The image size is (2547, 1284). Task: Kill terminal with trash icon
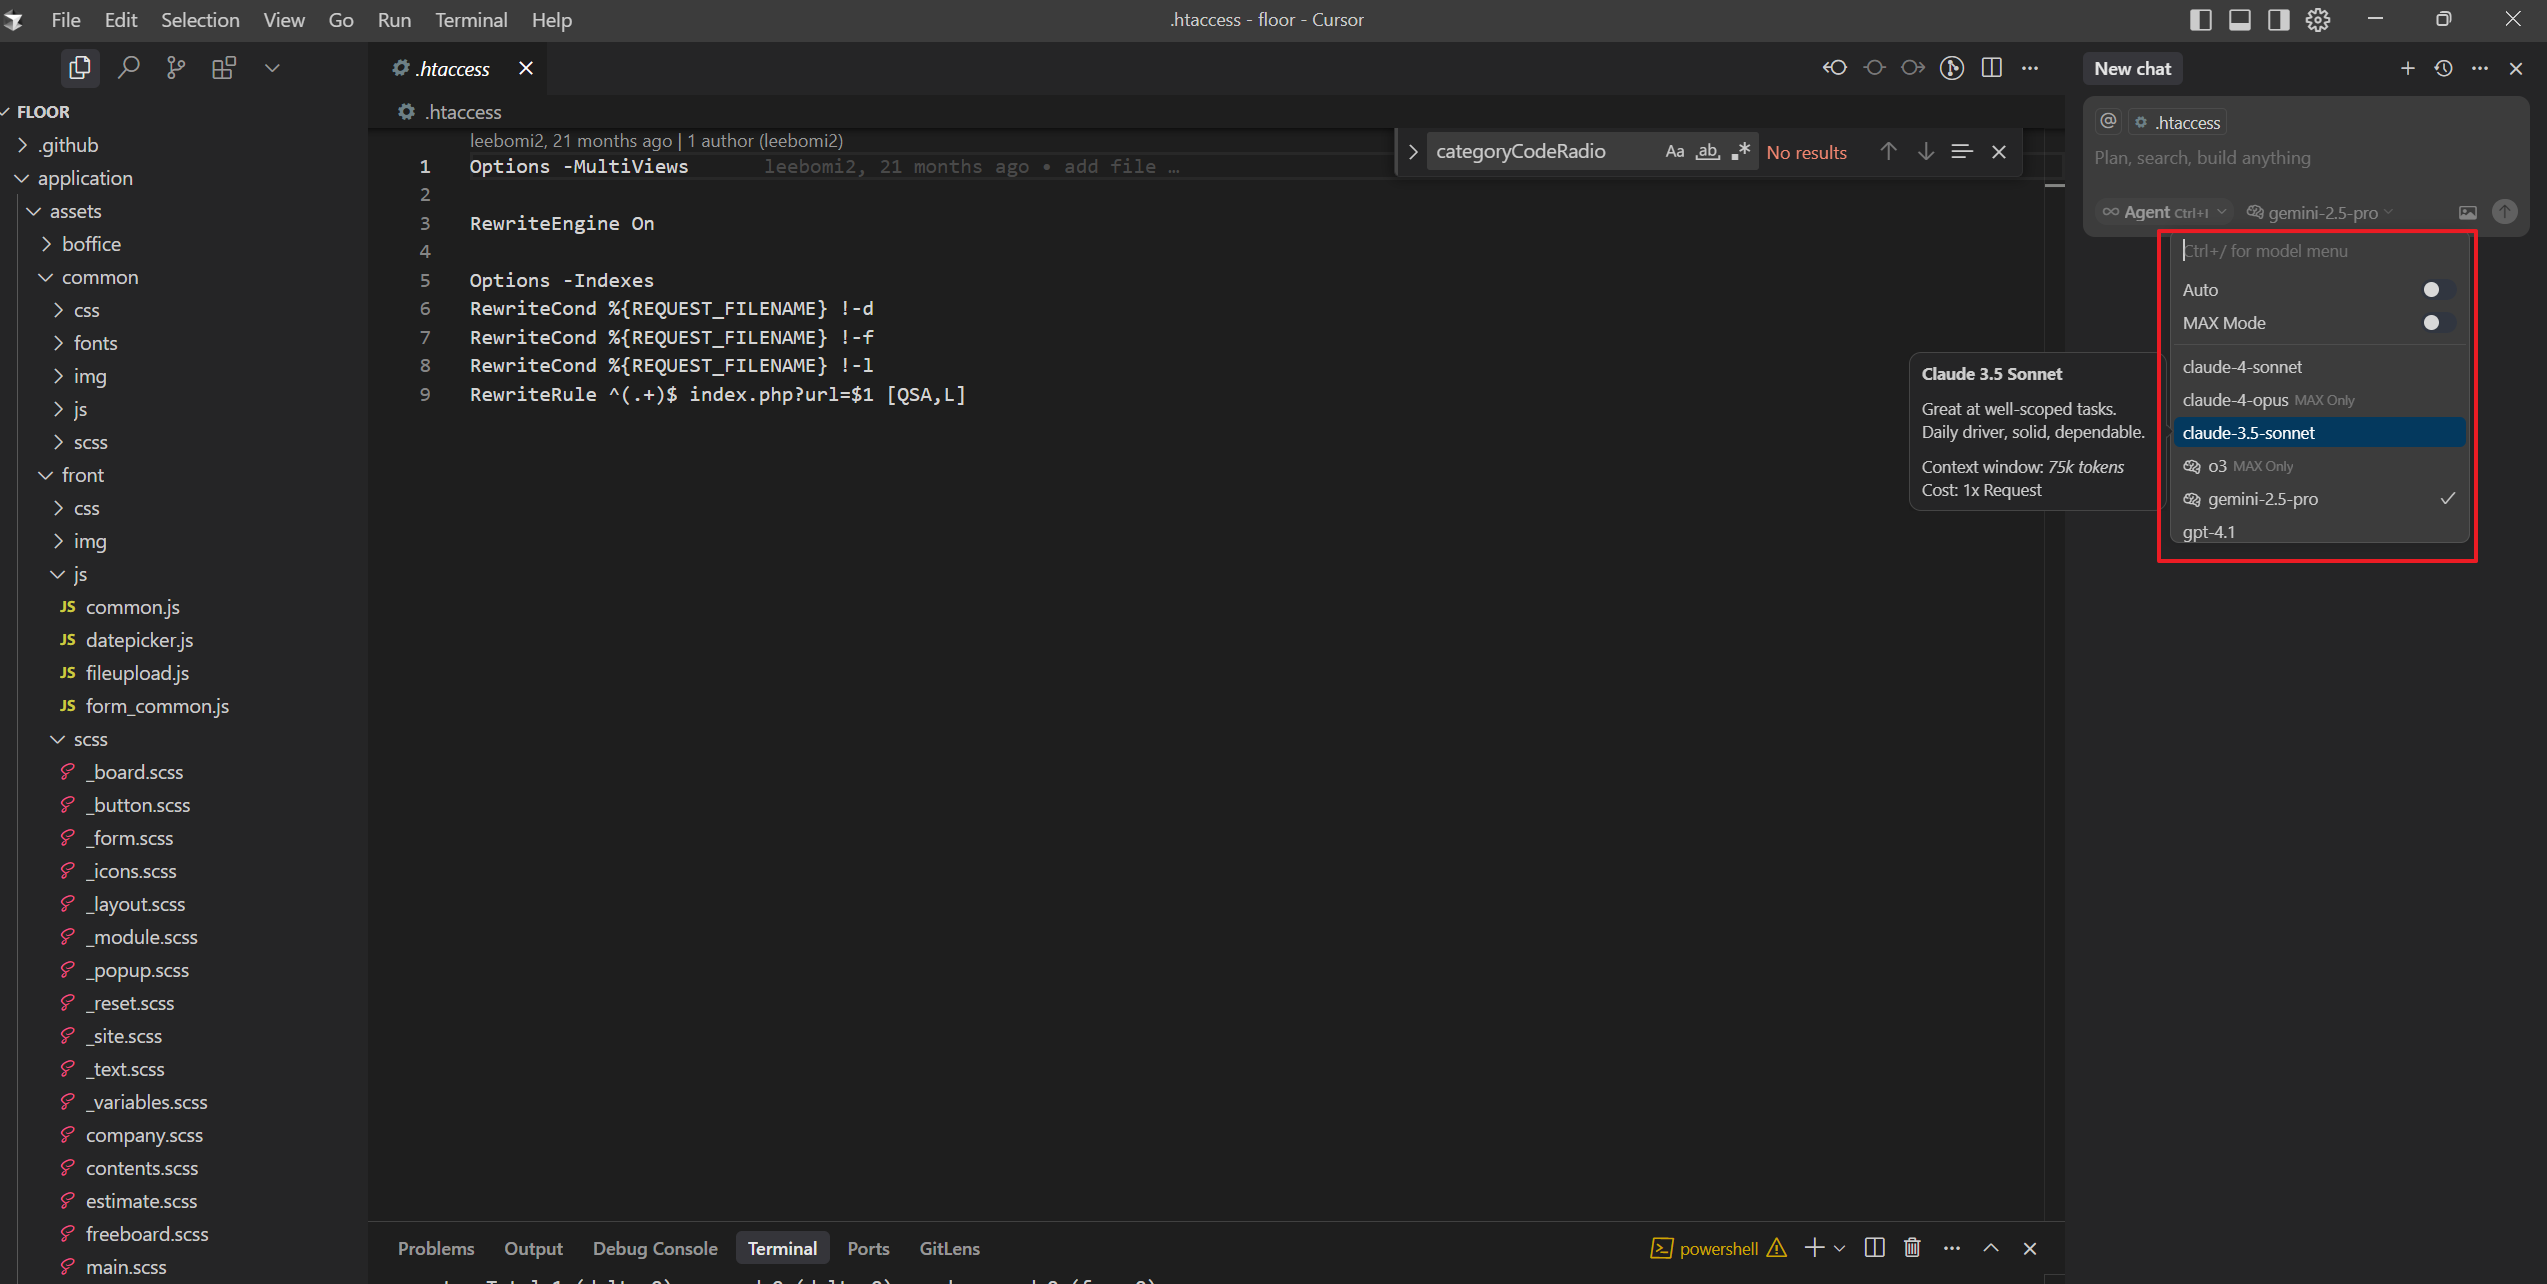[1912, 1248]
